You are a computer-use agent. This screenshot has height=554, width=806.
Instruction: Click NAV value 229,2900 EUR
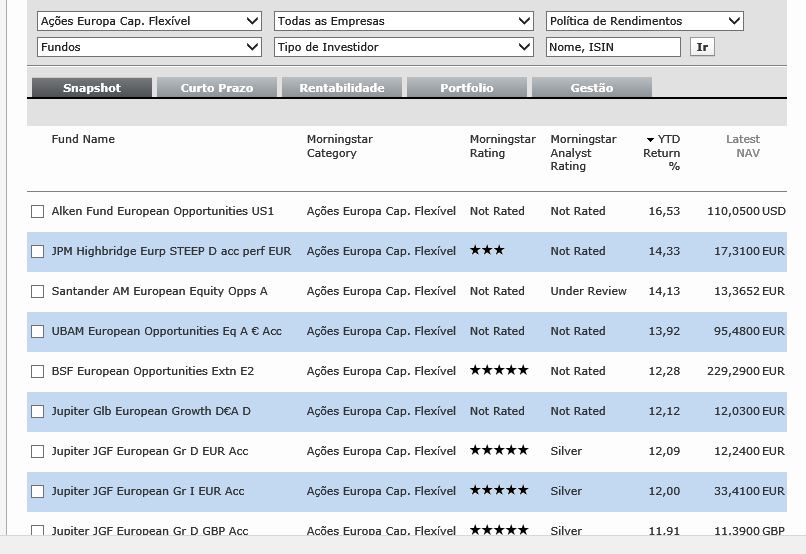[x=746, y=371]
